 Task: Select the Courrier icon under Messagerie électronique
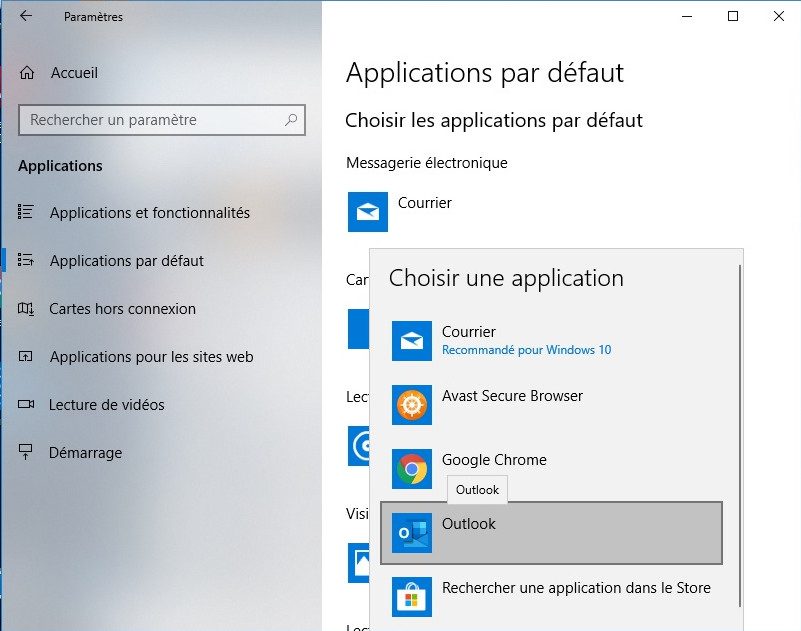(368, 212)
